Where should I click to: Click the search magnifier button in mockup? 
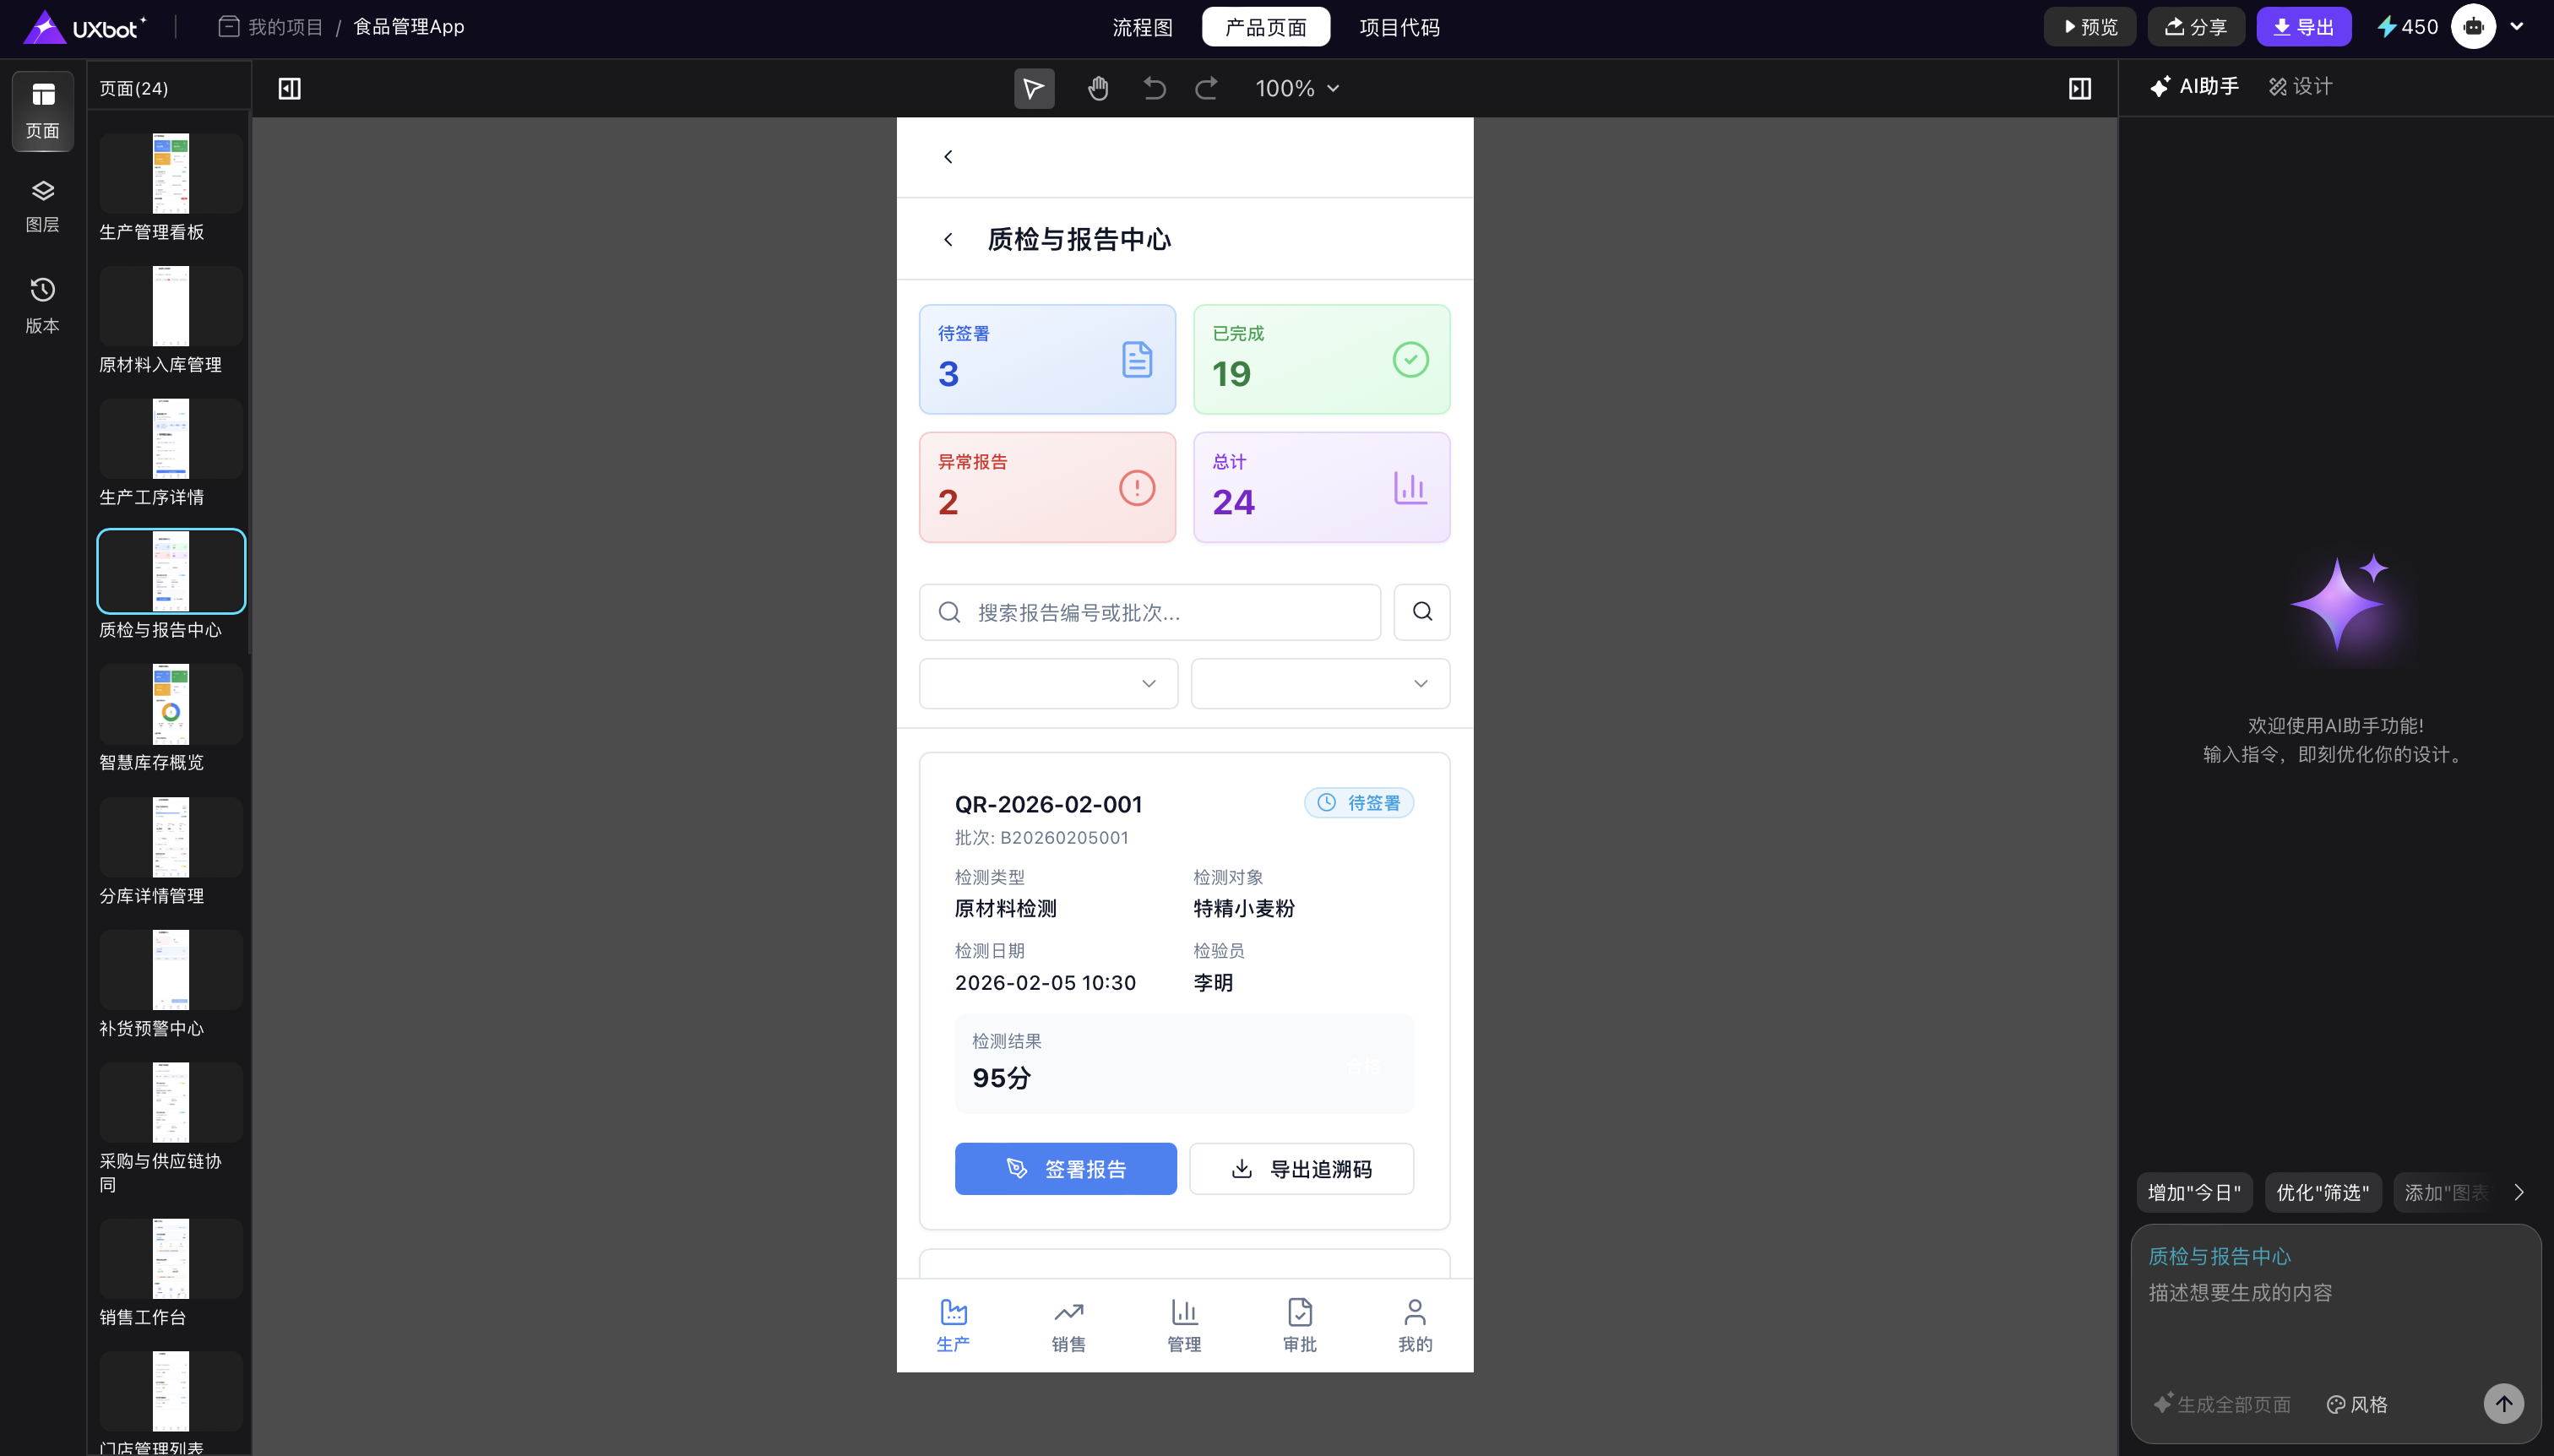1421,612
